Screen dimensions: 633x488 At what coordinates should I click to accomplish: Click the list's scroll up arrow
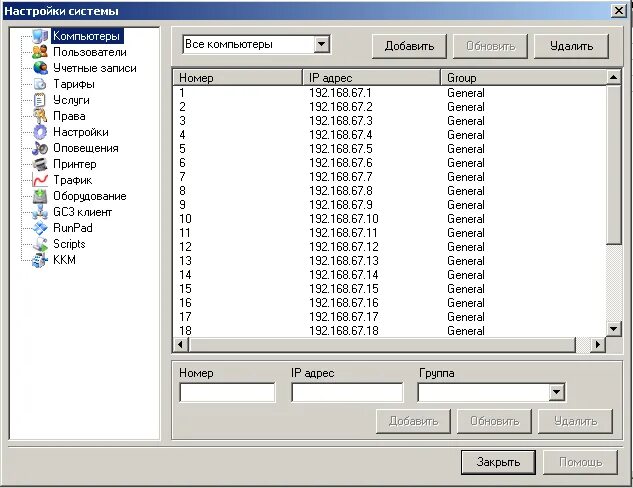614,77
